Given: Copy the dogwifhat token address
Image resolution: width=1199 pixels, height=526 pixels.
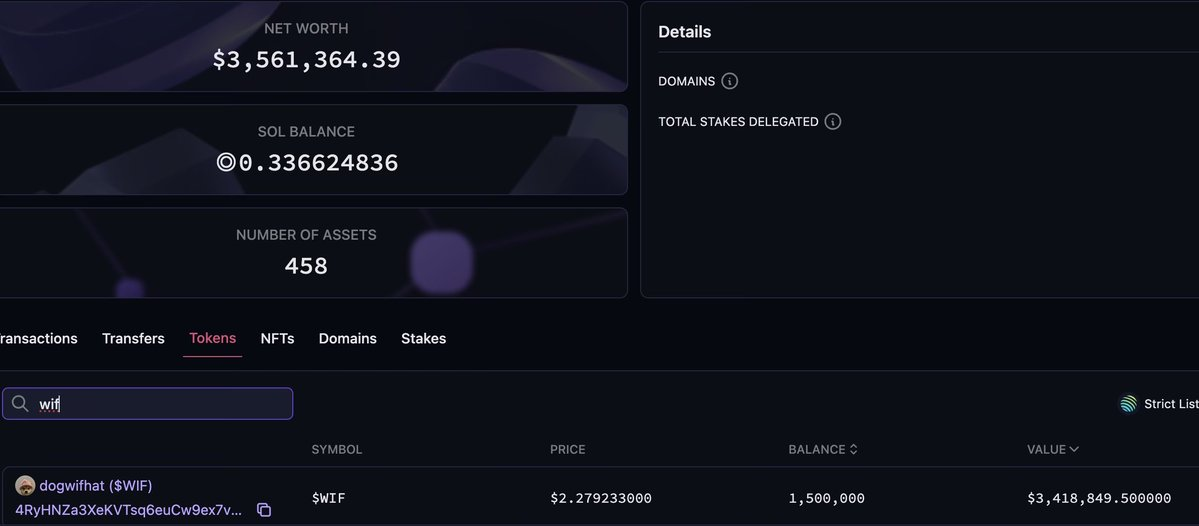Looking at the screenshot, I should click(264, 509).
